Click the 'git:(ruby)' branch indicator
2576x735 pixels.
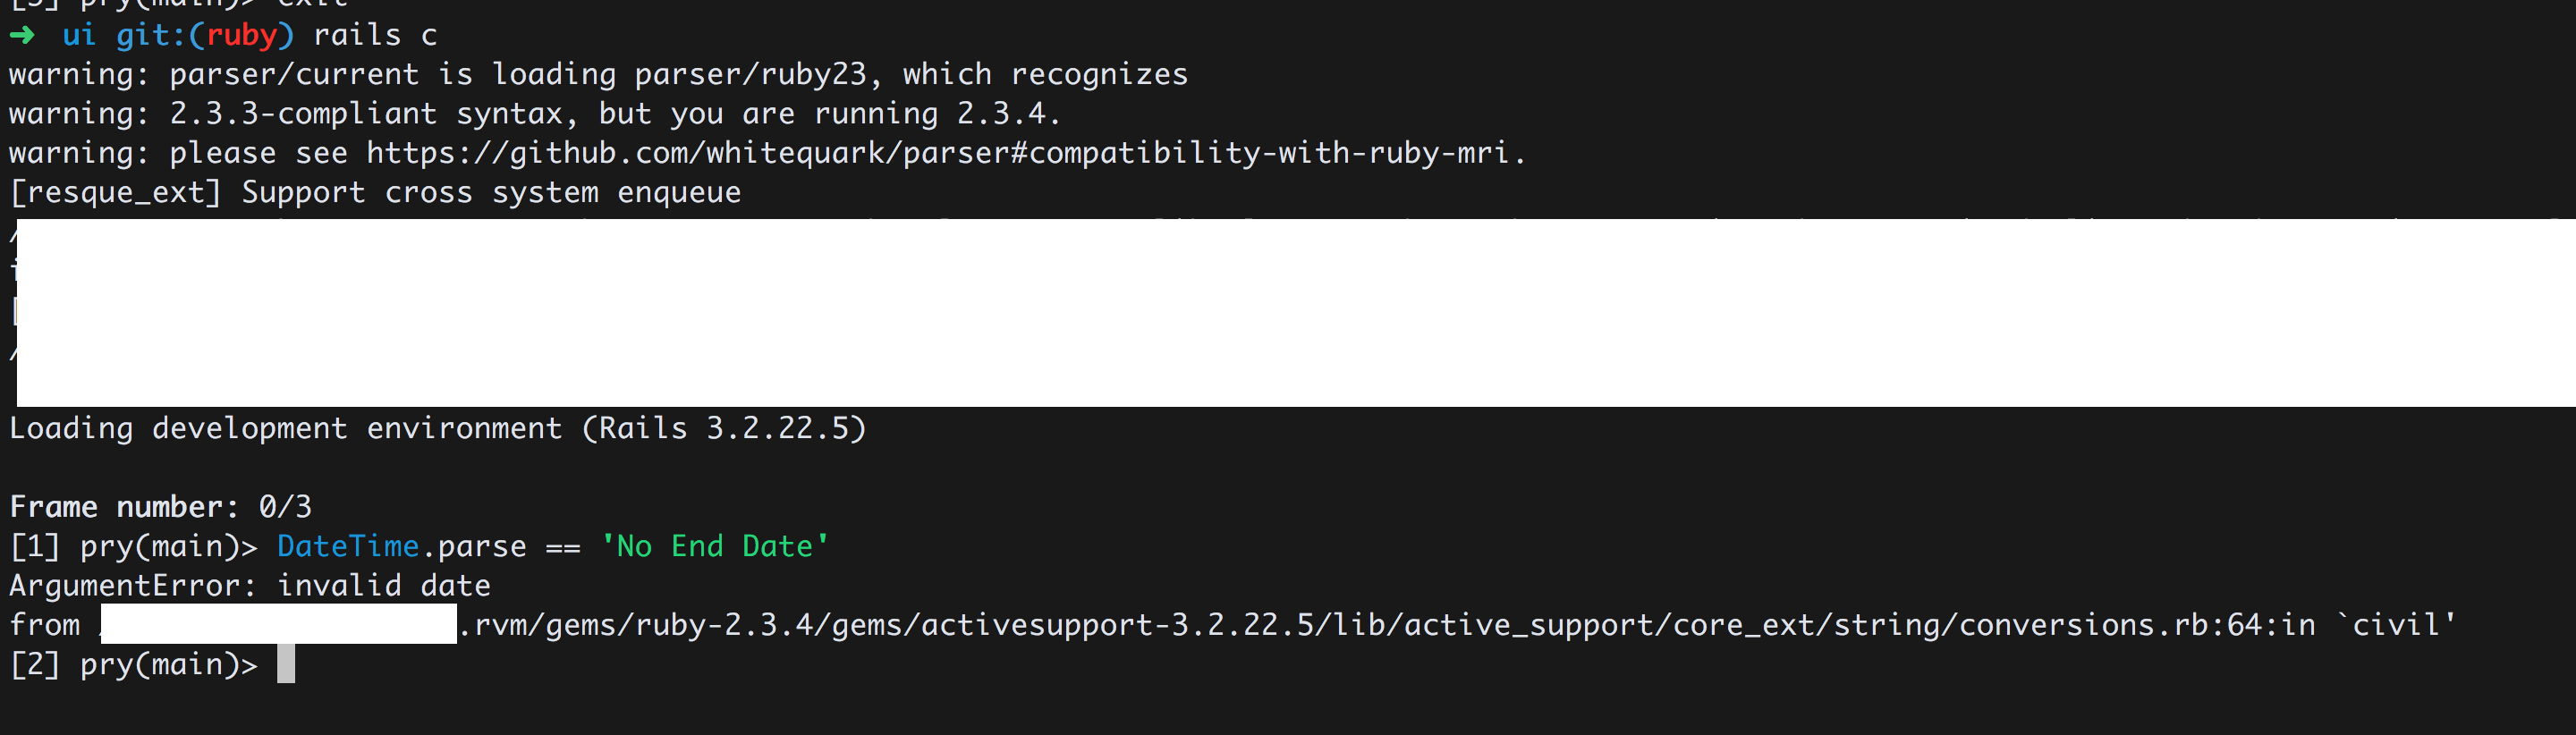tap(205, 35)
